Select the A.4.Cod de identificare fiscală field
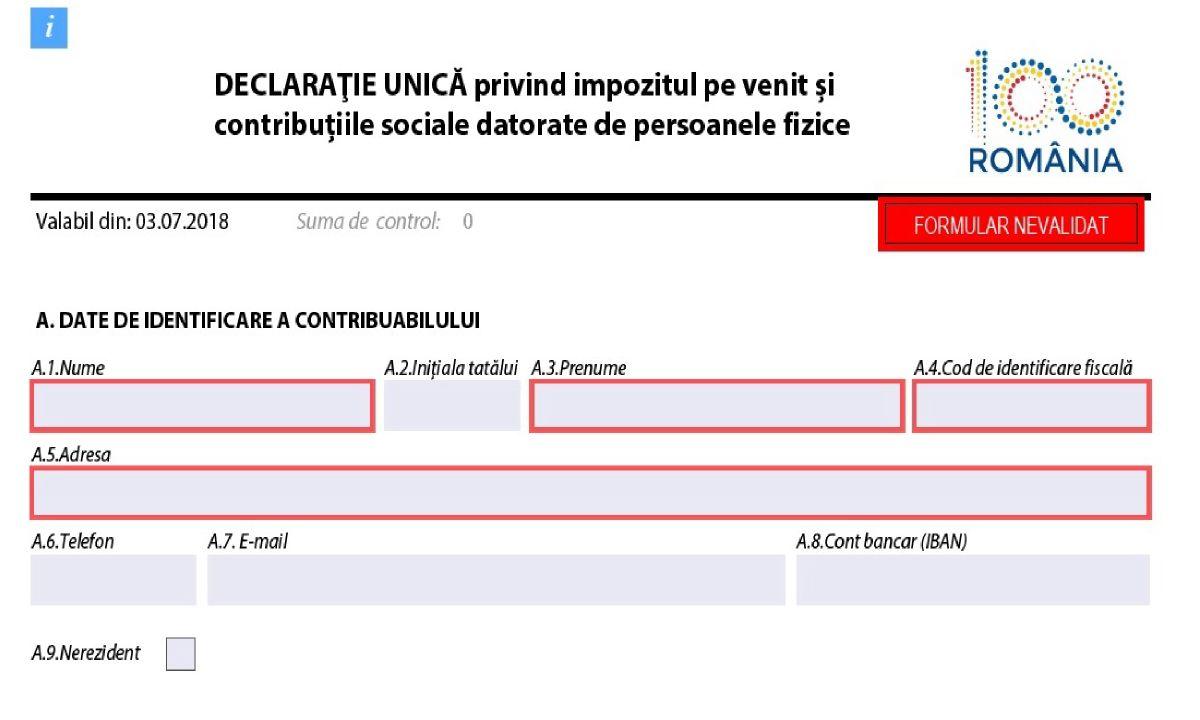 click(1030, 405)
